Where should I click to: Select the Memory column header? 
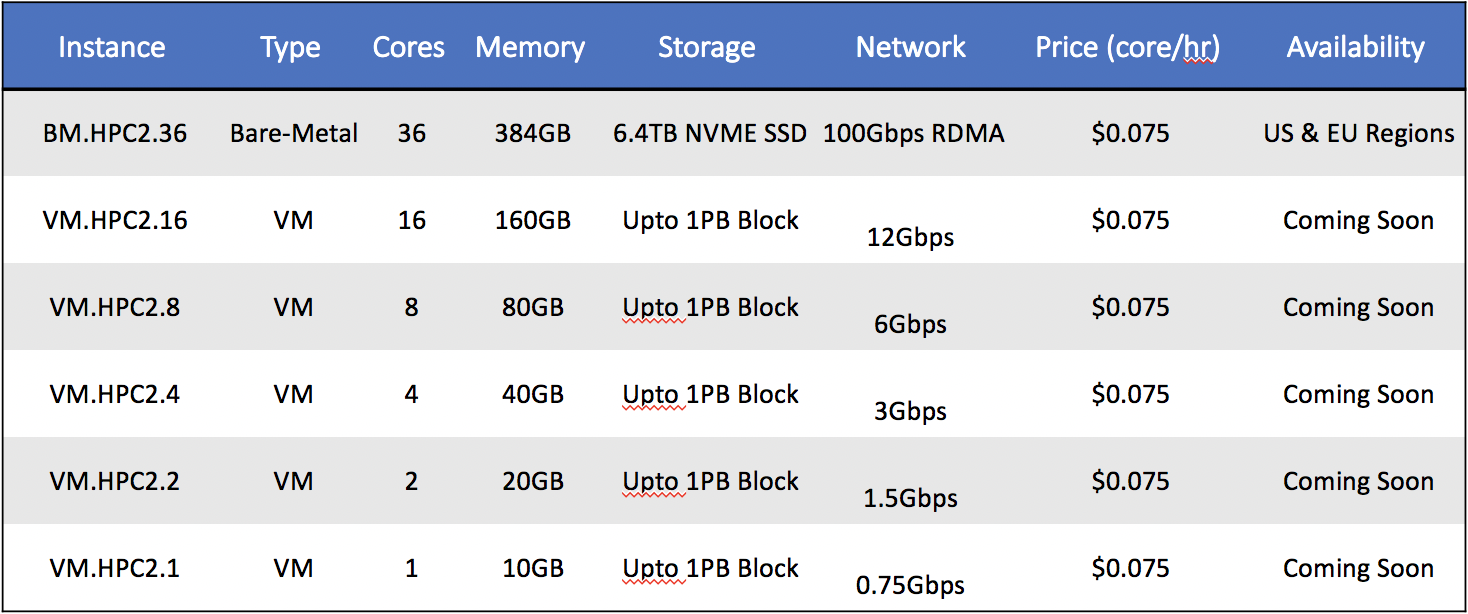(530, 47)
